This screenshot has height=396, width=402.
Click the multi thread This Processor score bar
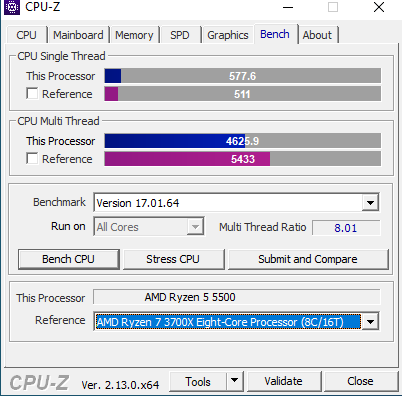coord(243,141)
